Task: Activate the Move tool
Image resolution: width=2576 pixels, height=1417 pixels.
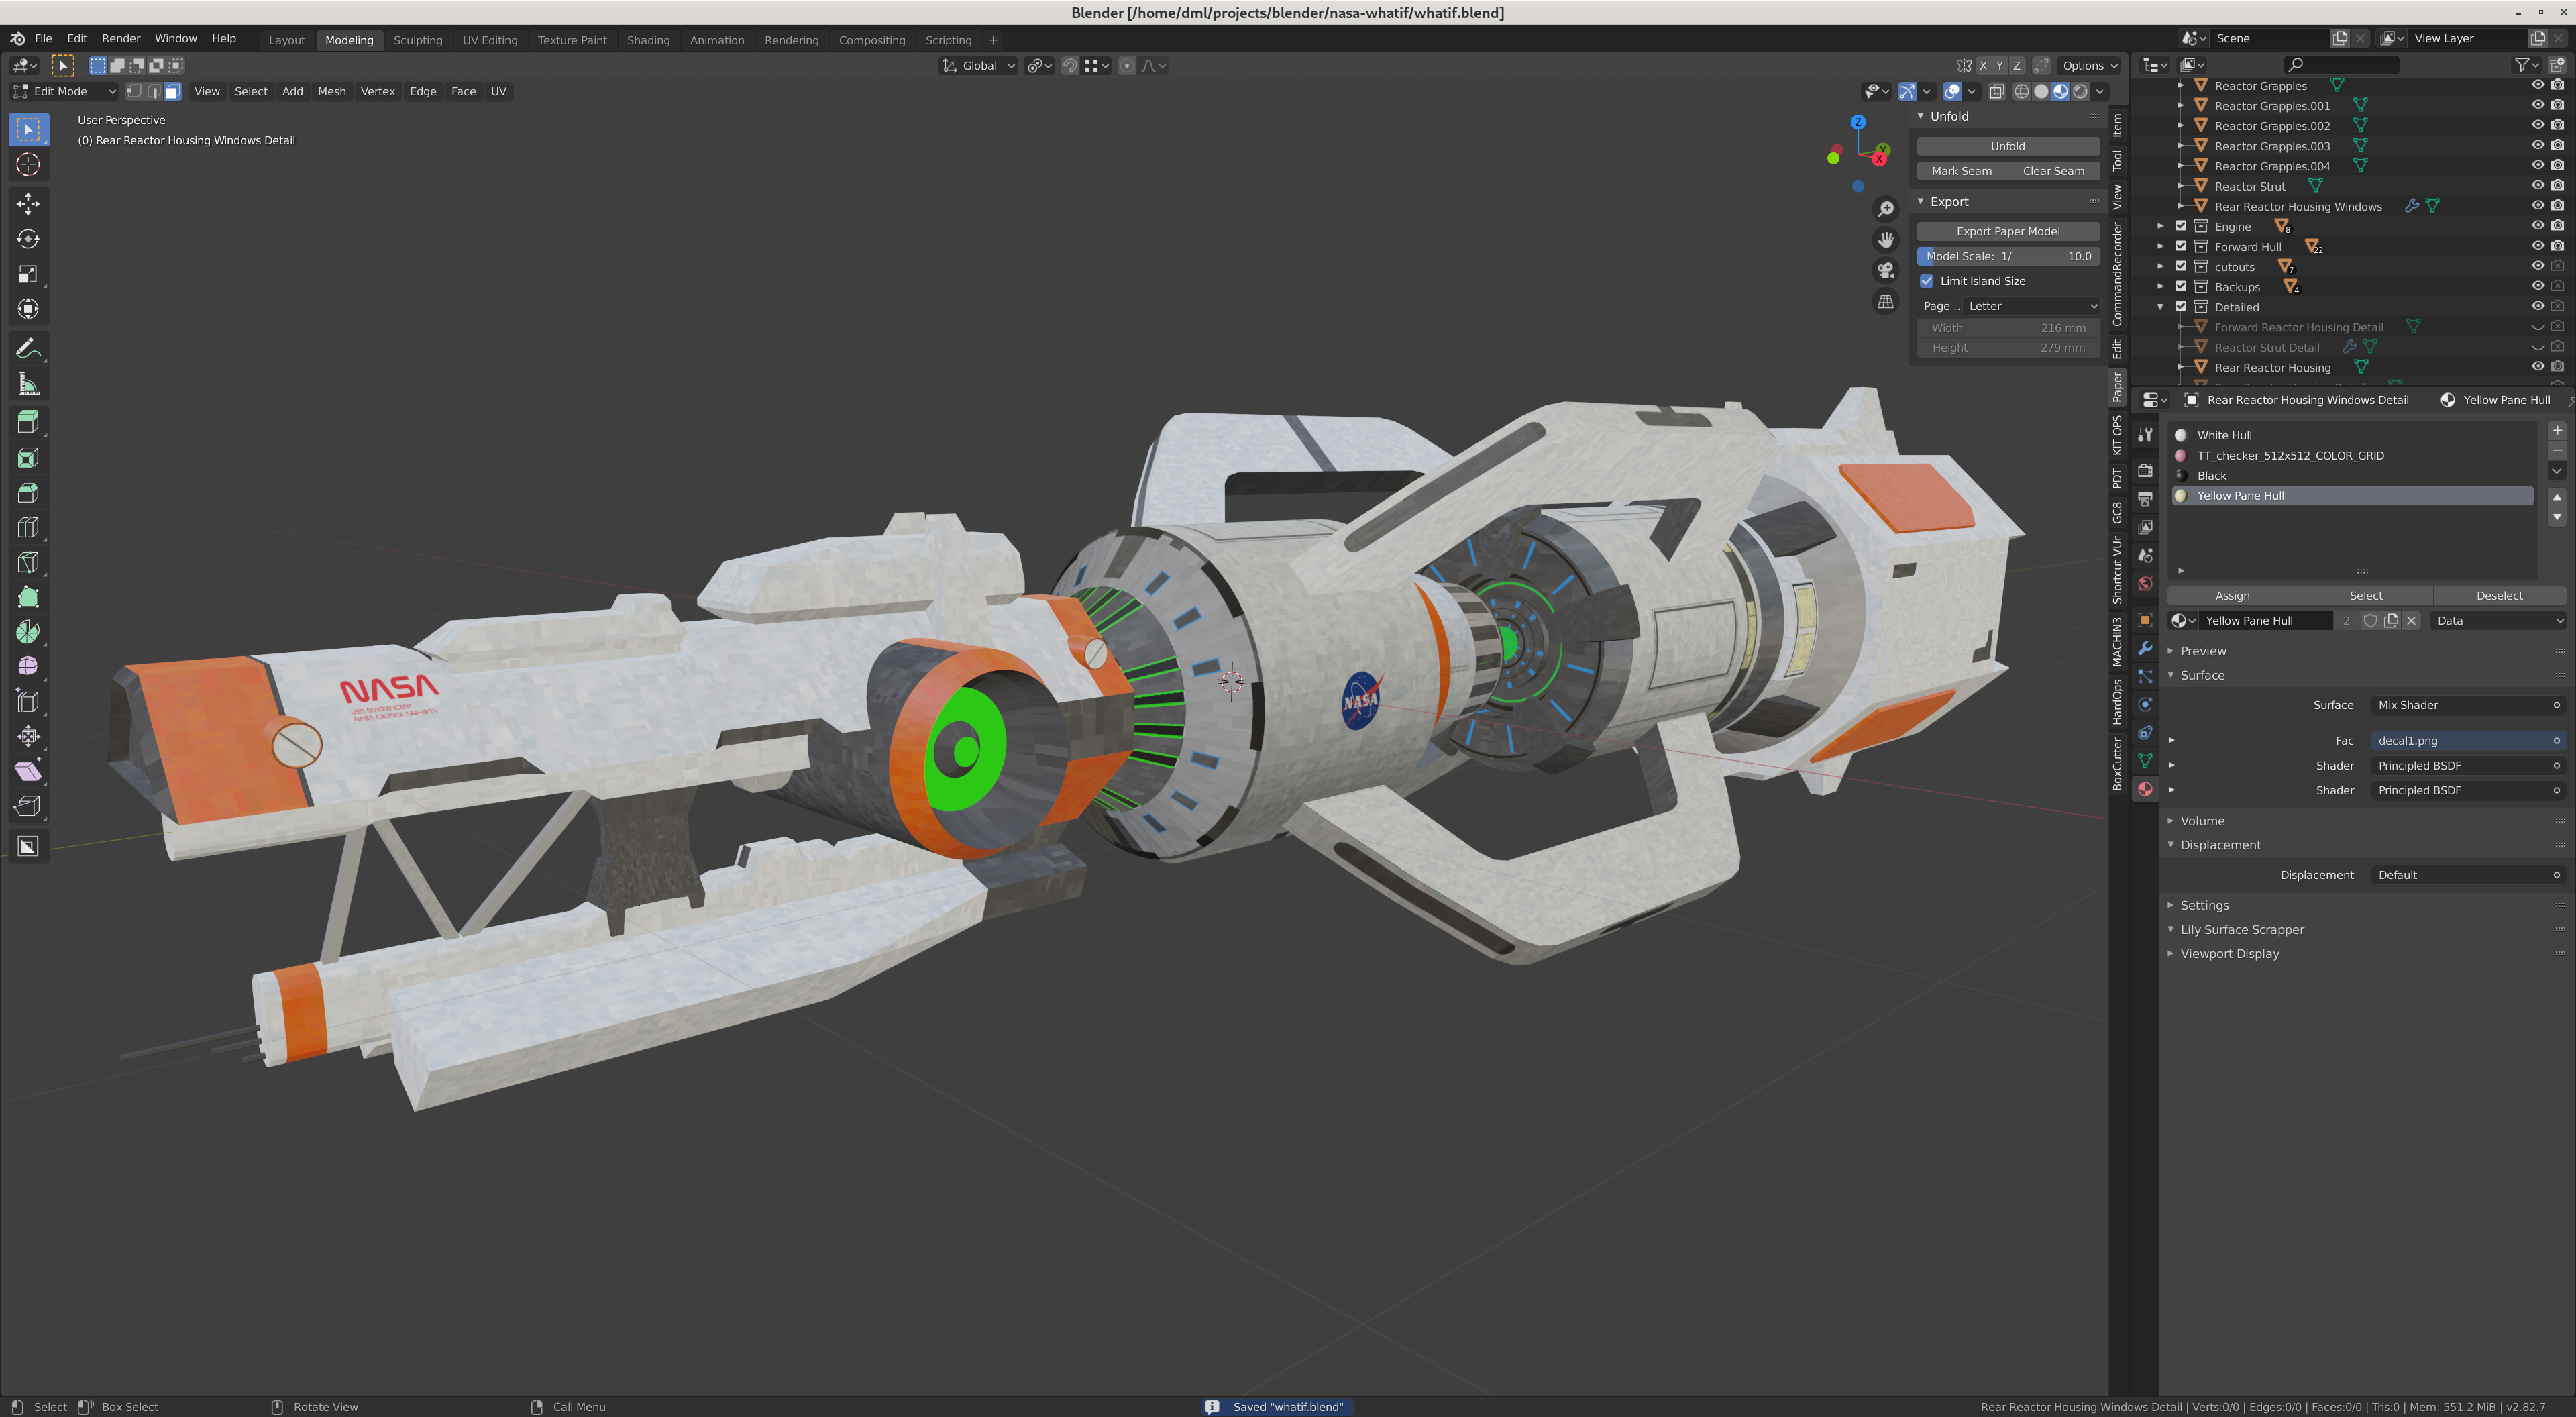Action: pos(28,205)
